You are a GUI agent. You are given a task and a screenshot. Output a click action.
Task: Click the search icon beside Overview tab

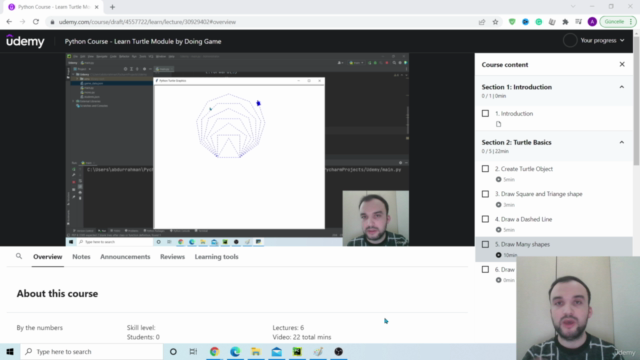pos(19,256)
